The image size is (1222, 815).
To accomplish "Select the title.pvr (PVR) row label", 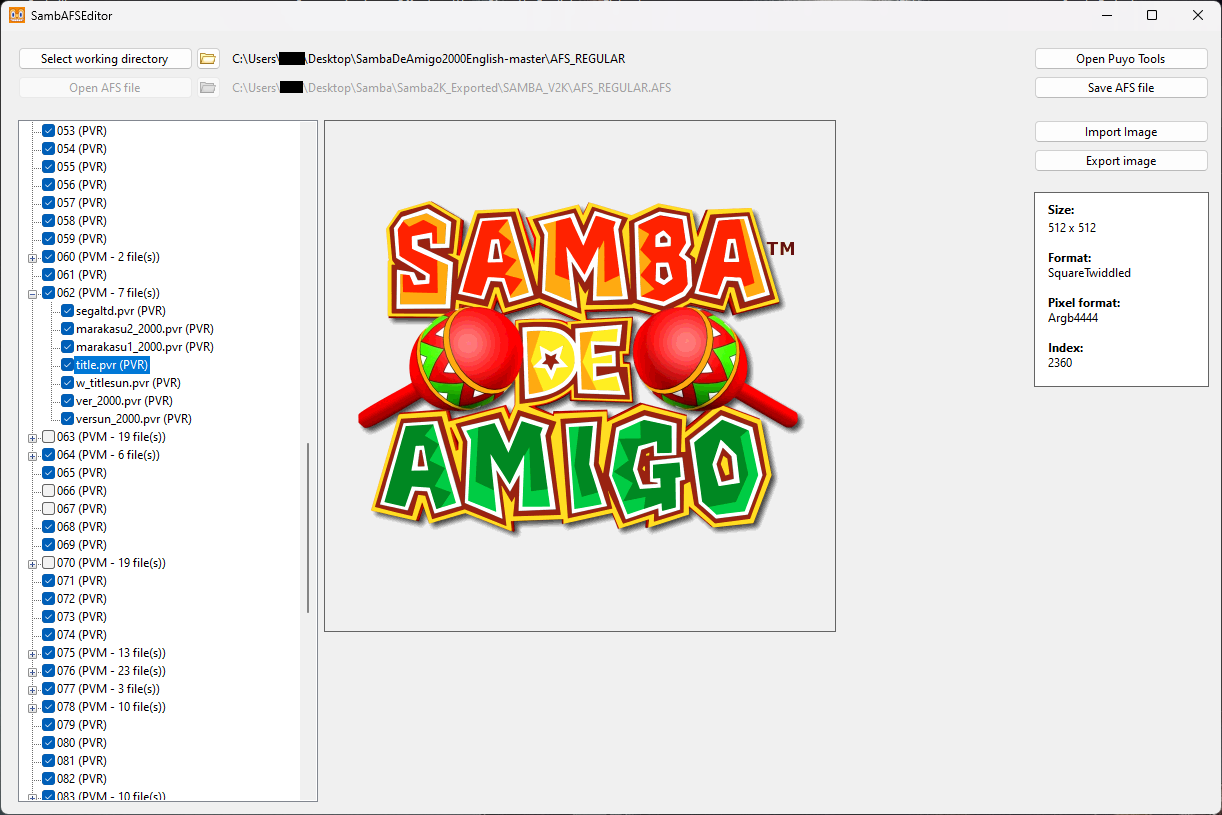I will pos(112,365).
